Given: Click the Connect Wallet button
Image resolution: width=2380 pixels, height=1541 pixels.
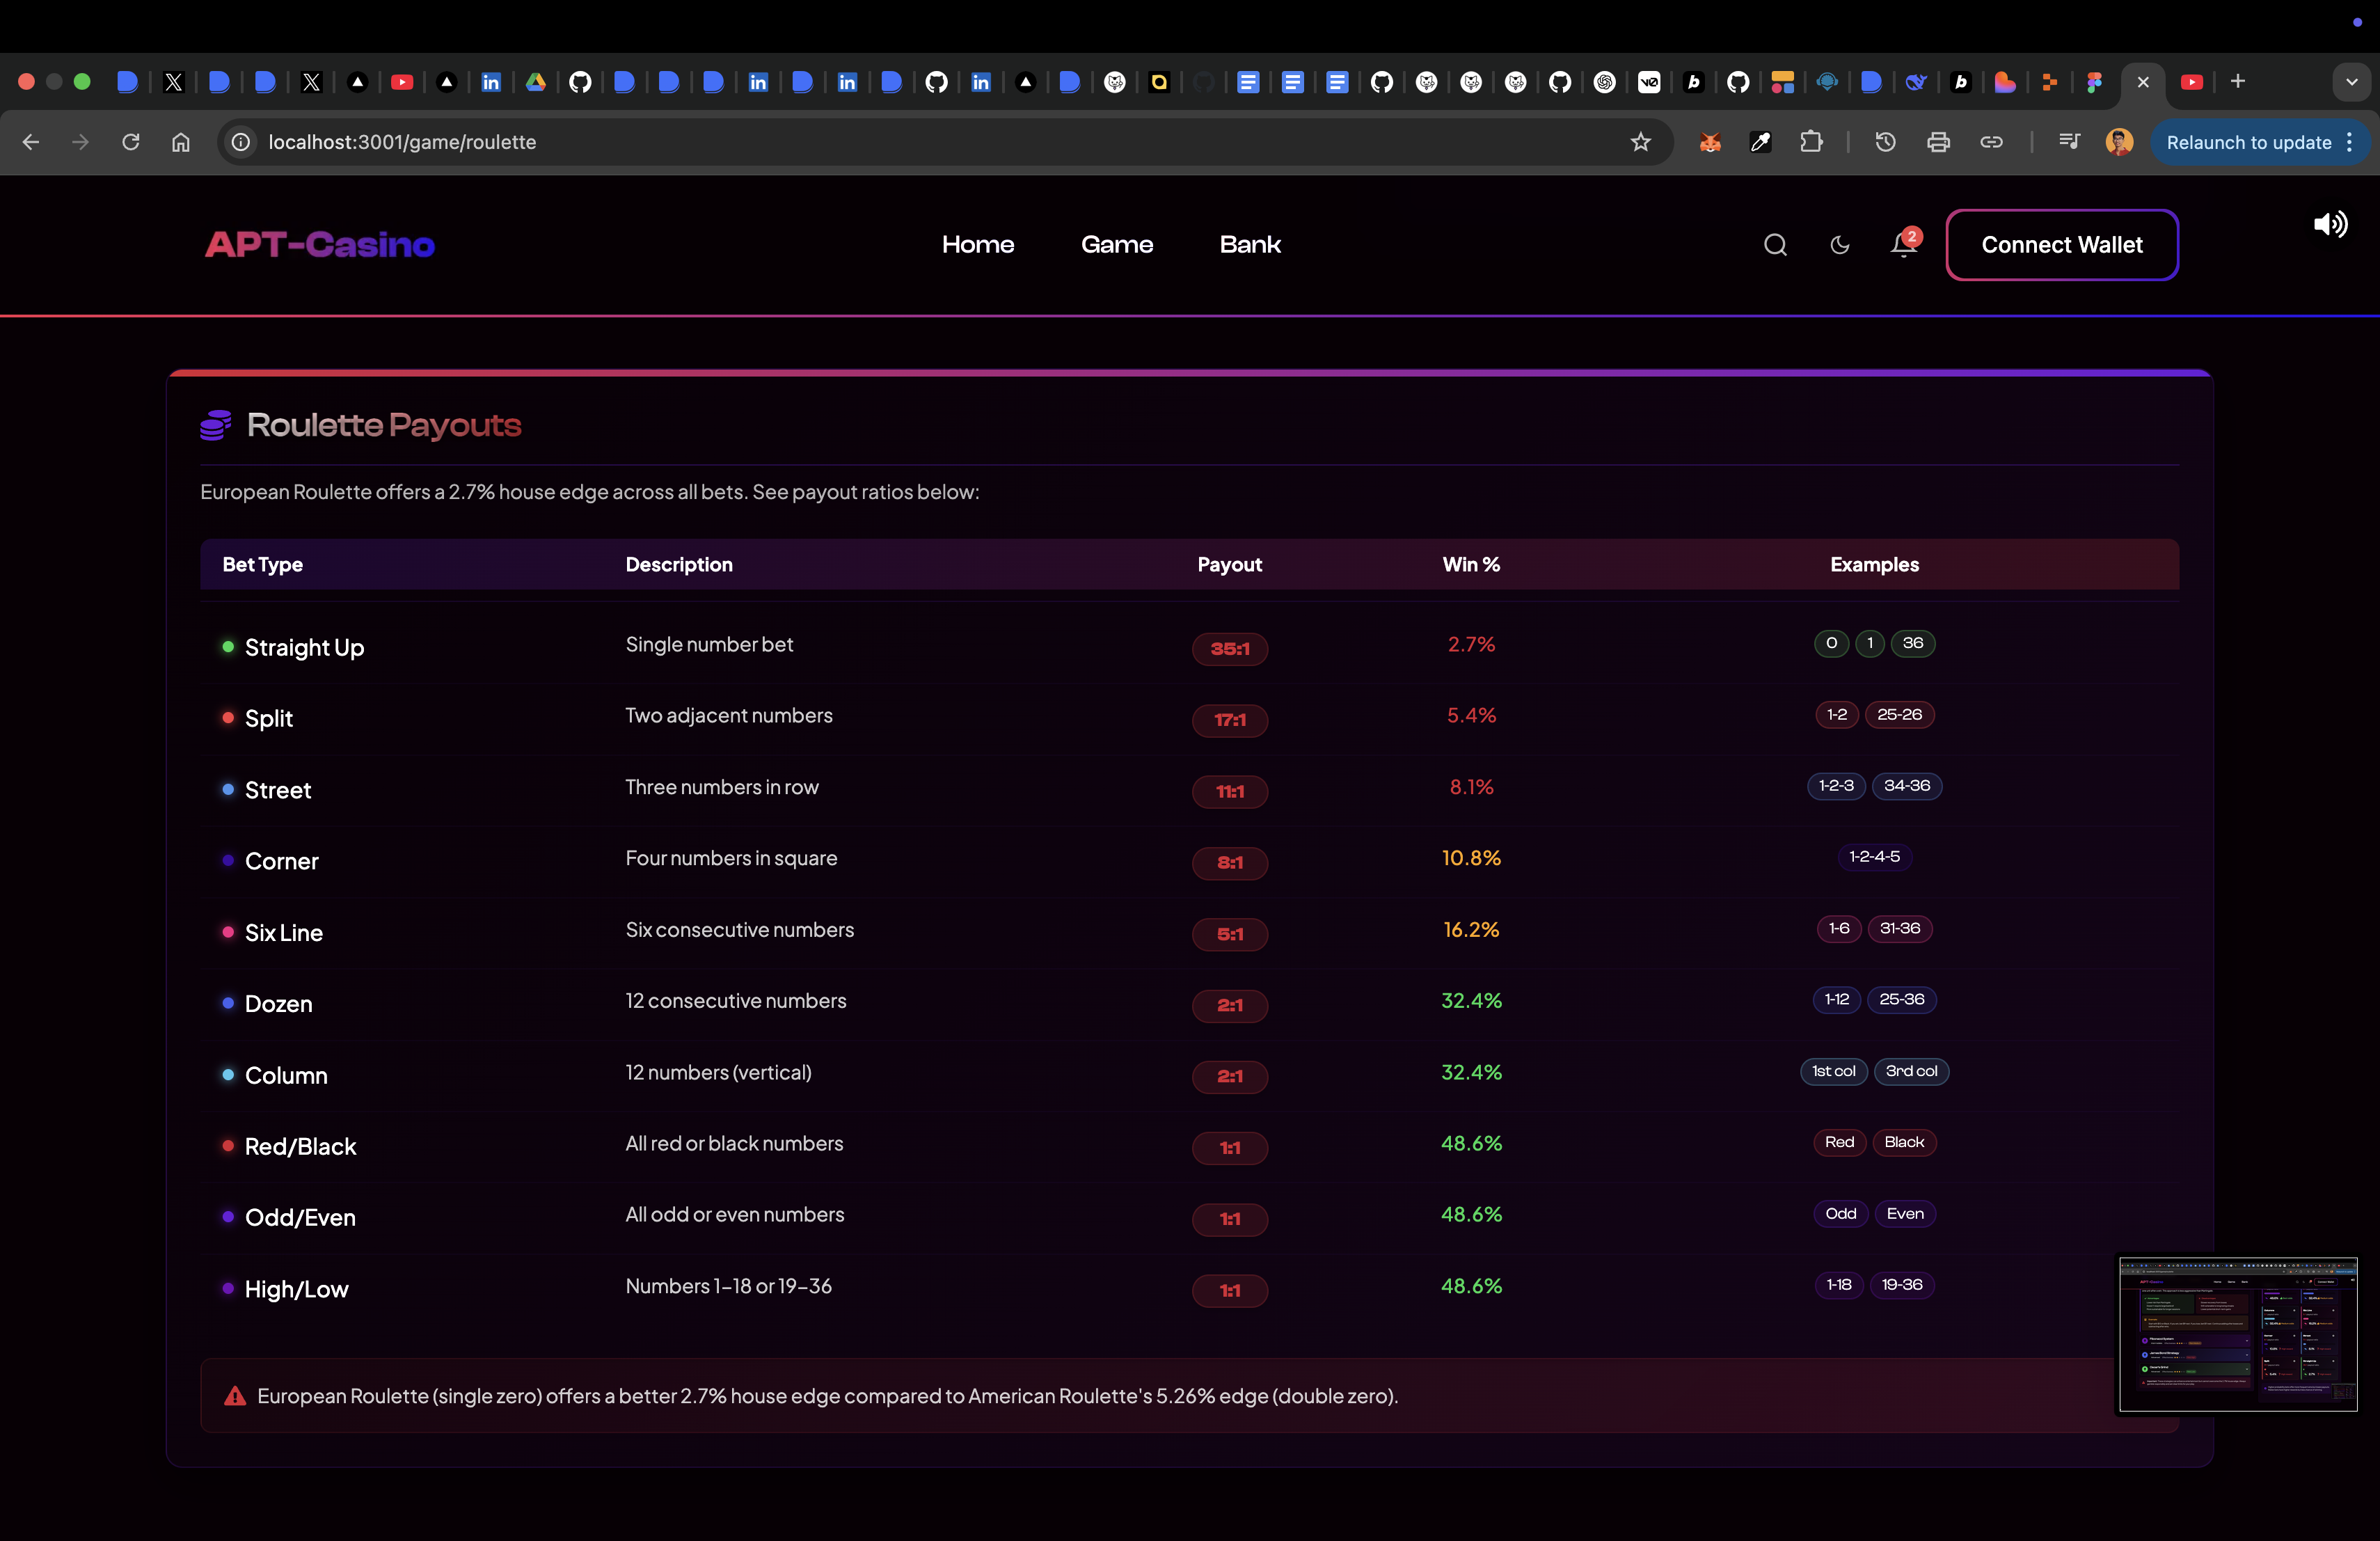Looking at the screenshot, I should 2061,245.
